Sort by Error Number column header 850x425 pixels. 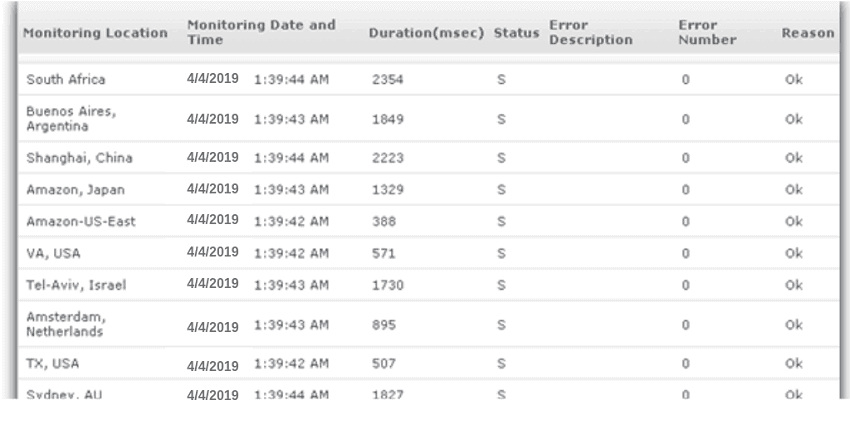[707, 33]
